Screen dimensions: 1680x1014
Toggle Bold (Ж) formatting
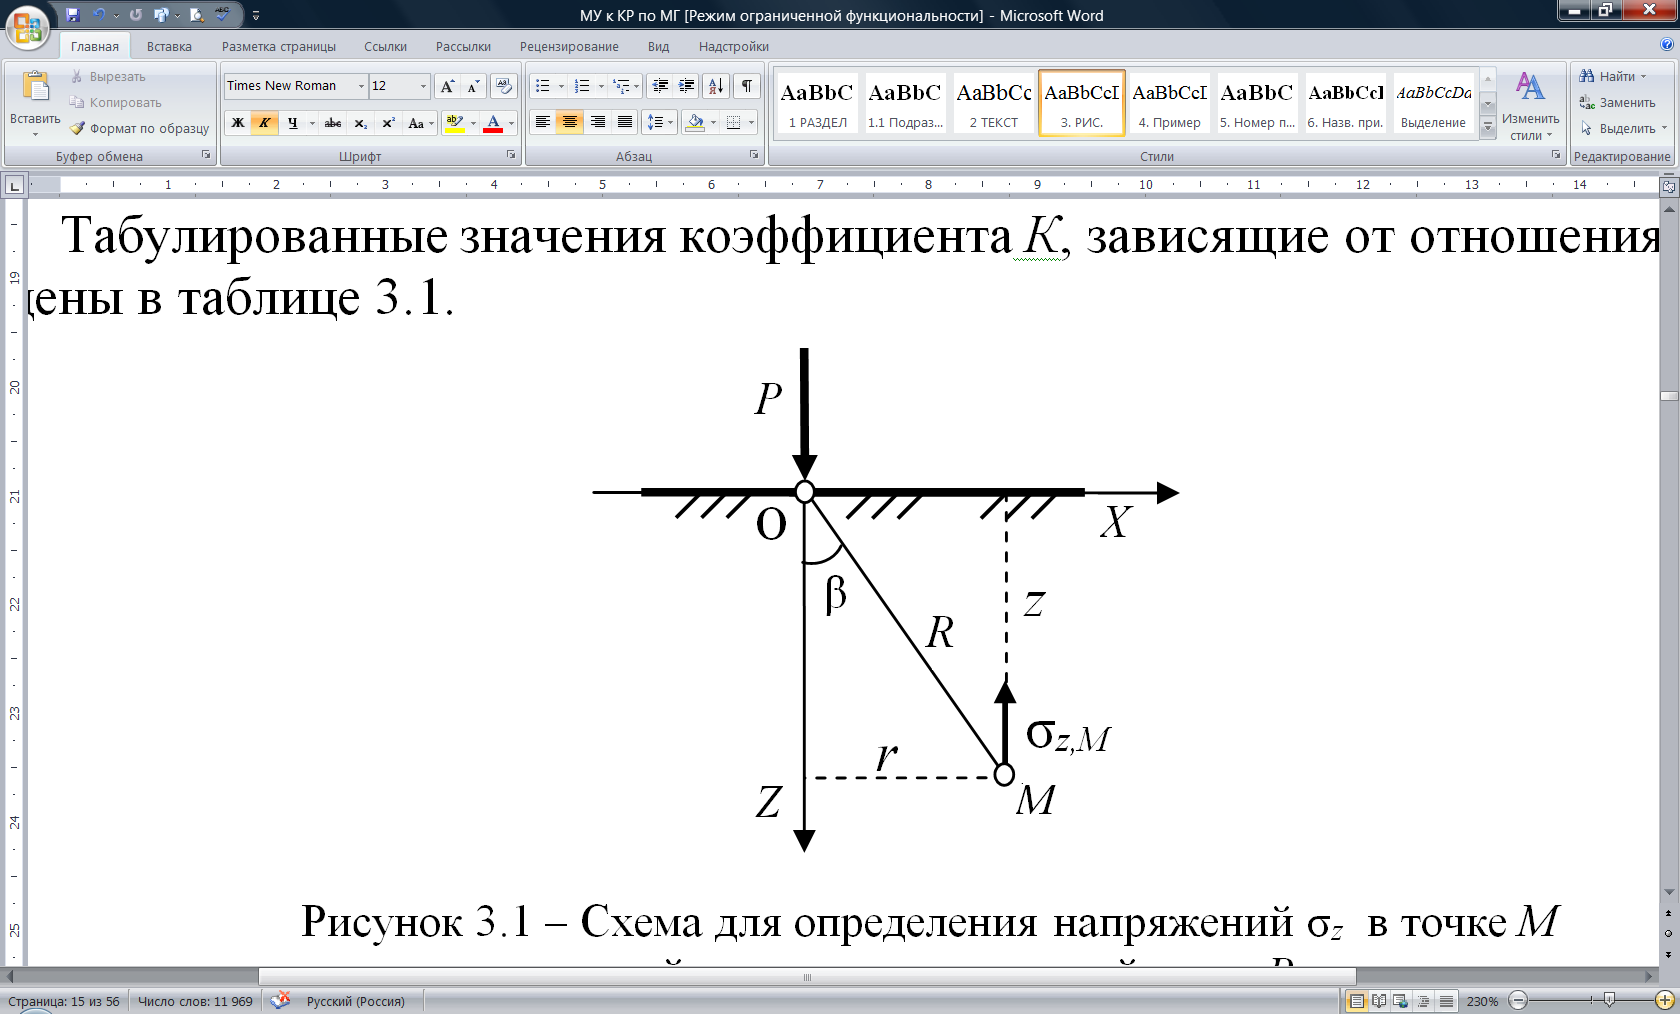[x=238, y=123]
